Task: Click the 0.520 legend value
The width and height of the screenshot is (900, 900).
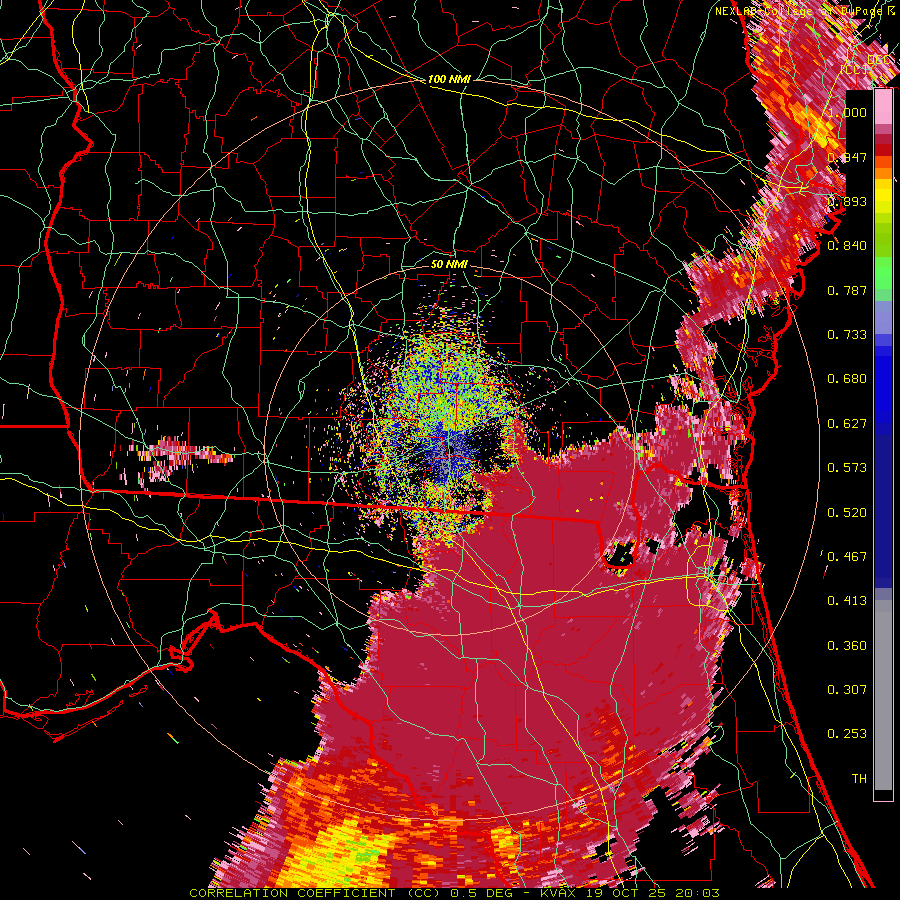Action: point(847,513)
